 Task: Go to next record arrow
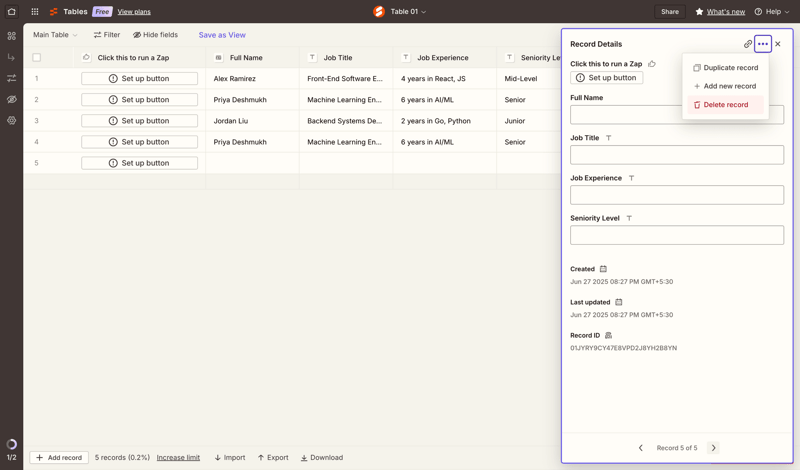click(x=713, y=448)
